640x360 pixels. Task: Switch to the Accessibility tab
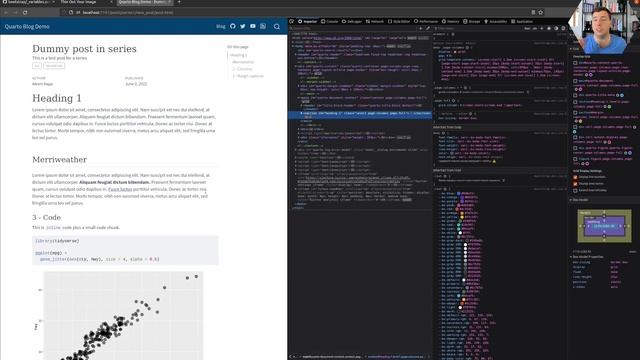[495, 21]
